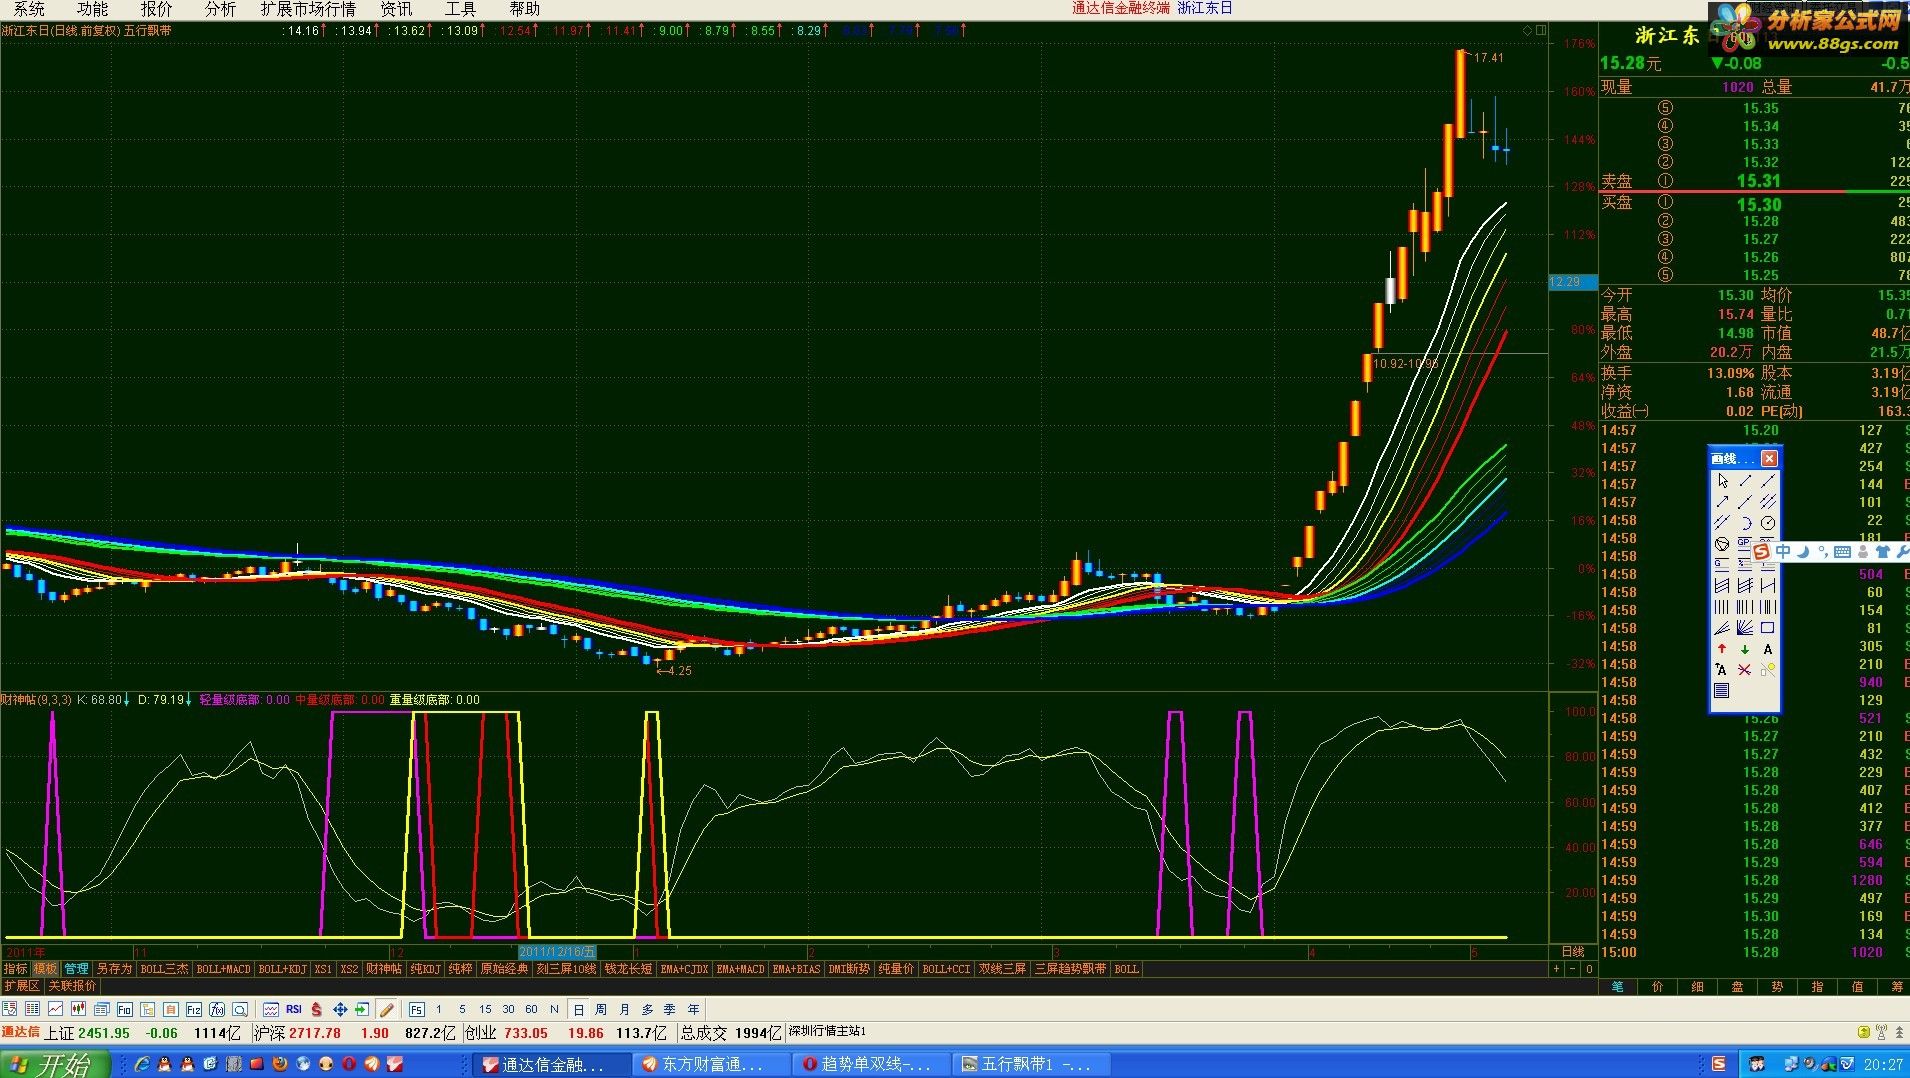
Task: Select the equal period vertical lines tool
Action: click(x=1722, y=606)
